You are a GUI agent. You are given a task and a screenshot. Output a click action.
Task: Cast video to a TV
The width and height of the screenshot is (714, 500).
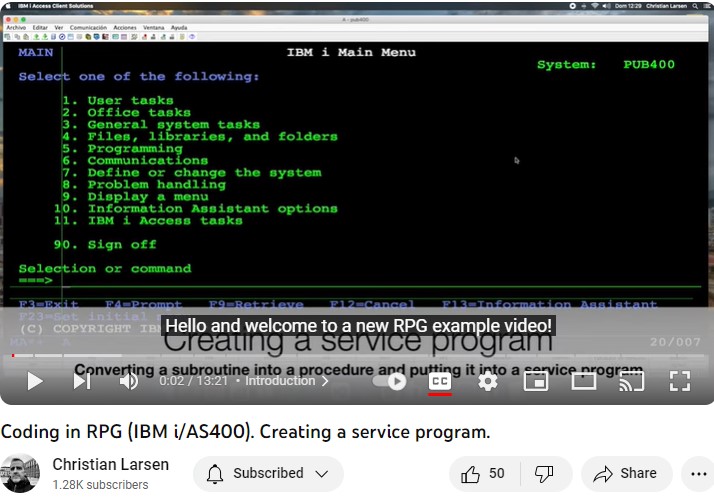tap(632, 381)
